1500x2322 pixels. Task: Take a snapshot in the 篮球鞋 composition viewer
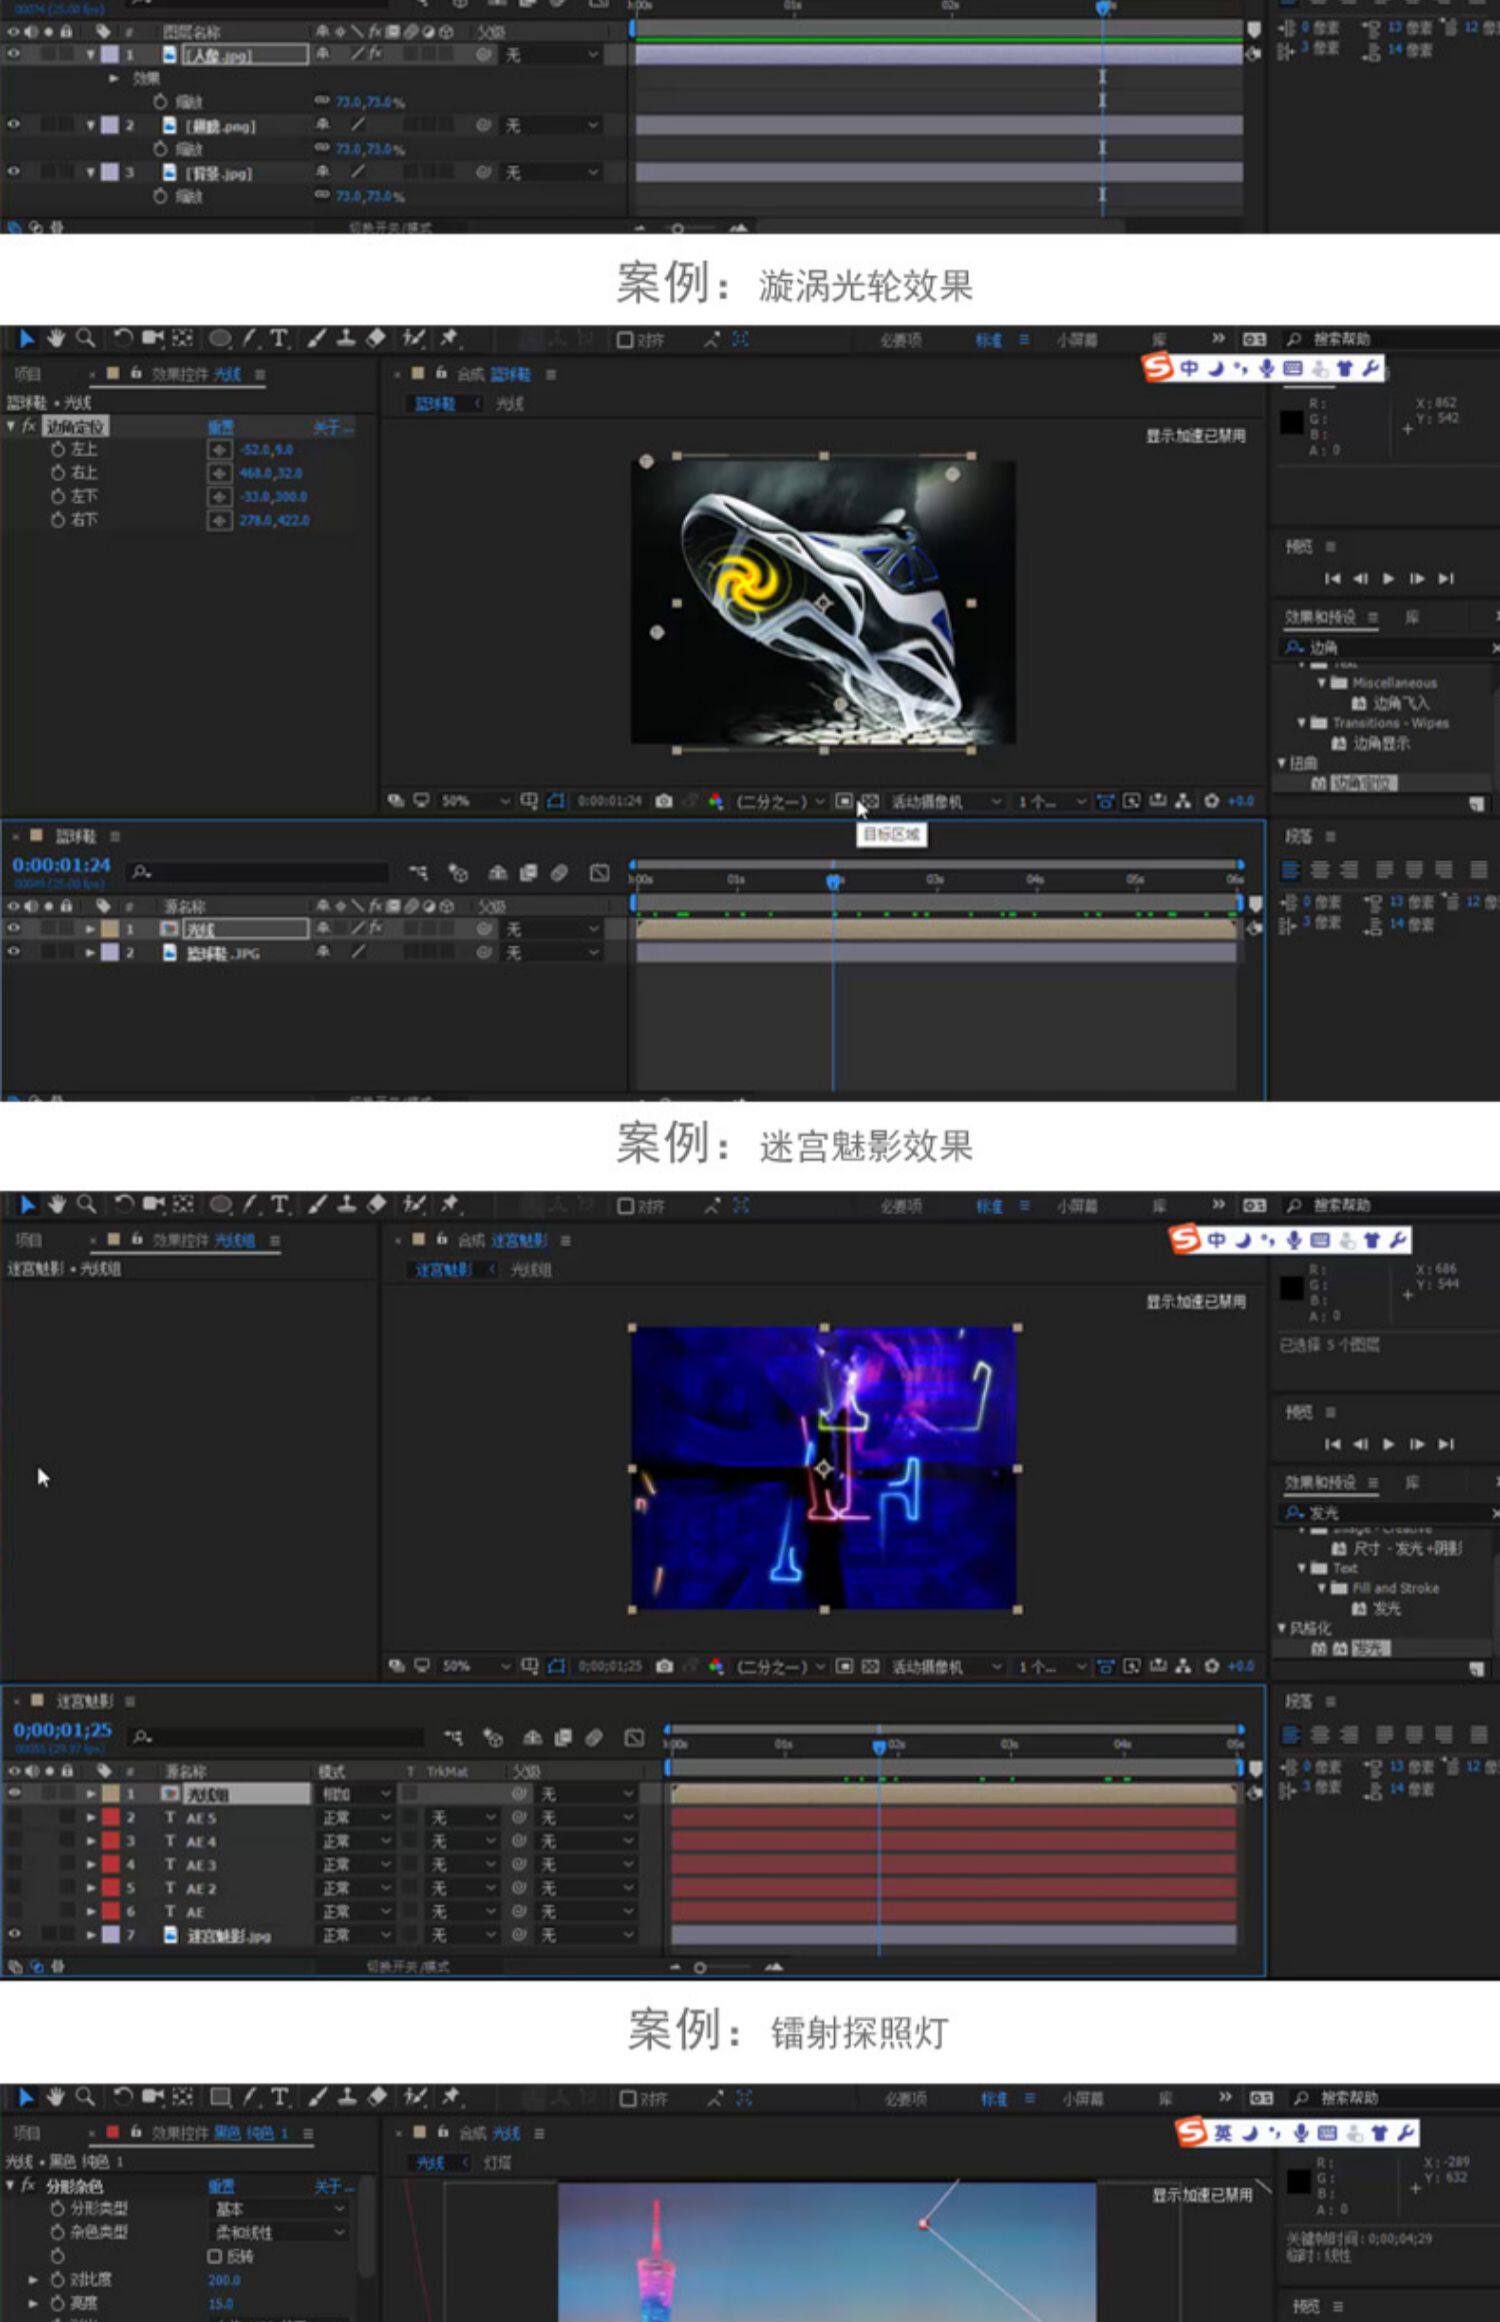[x=663, y=801]
